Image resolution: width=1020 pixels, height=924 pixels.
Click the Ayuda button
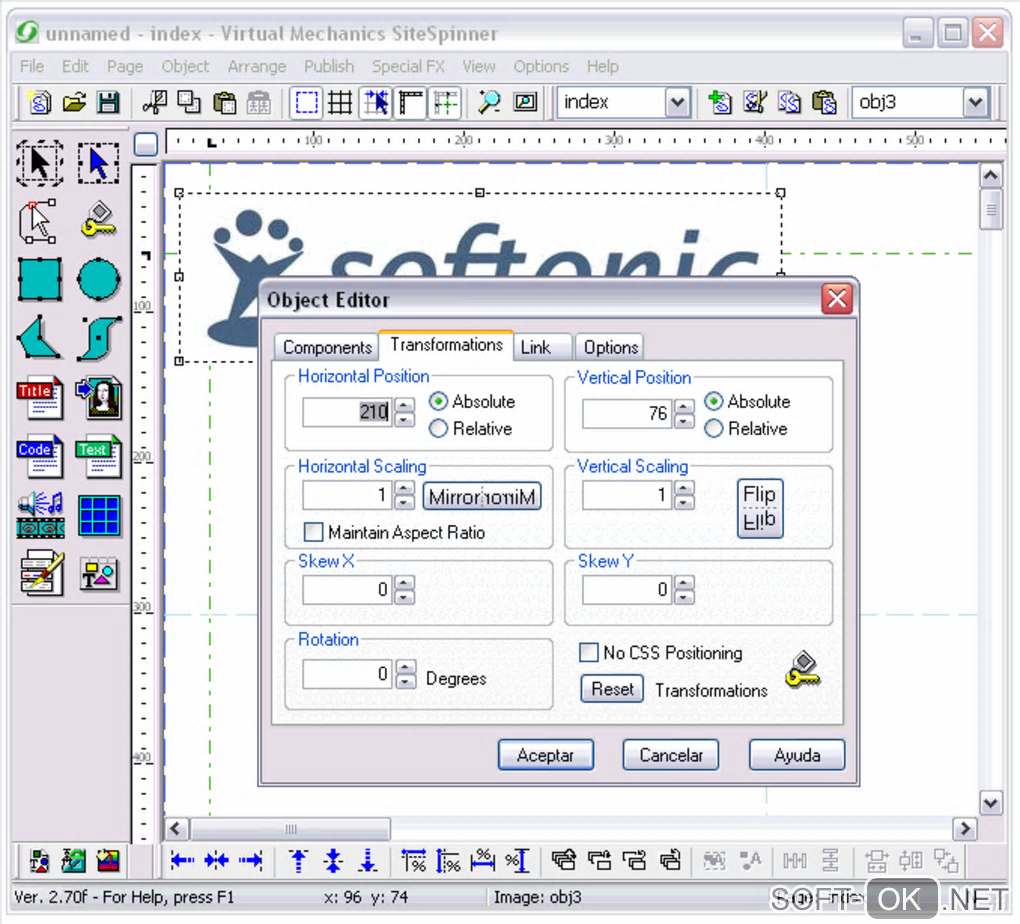pos(797,755)
